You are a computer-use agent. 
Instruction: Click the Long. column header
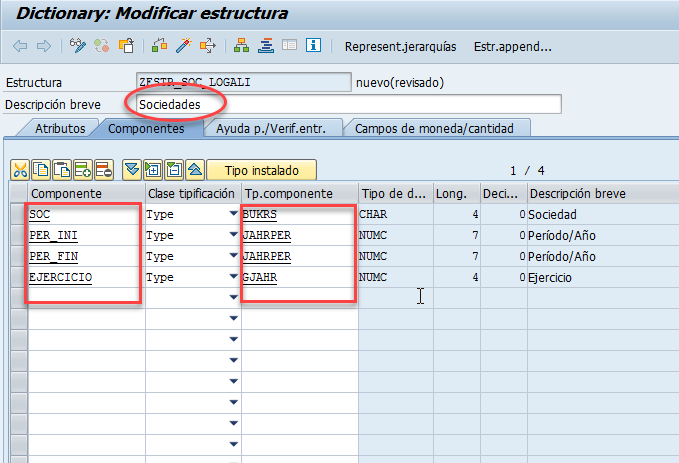pos(456,193)
